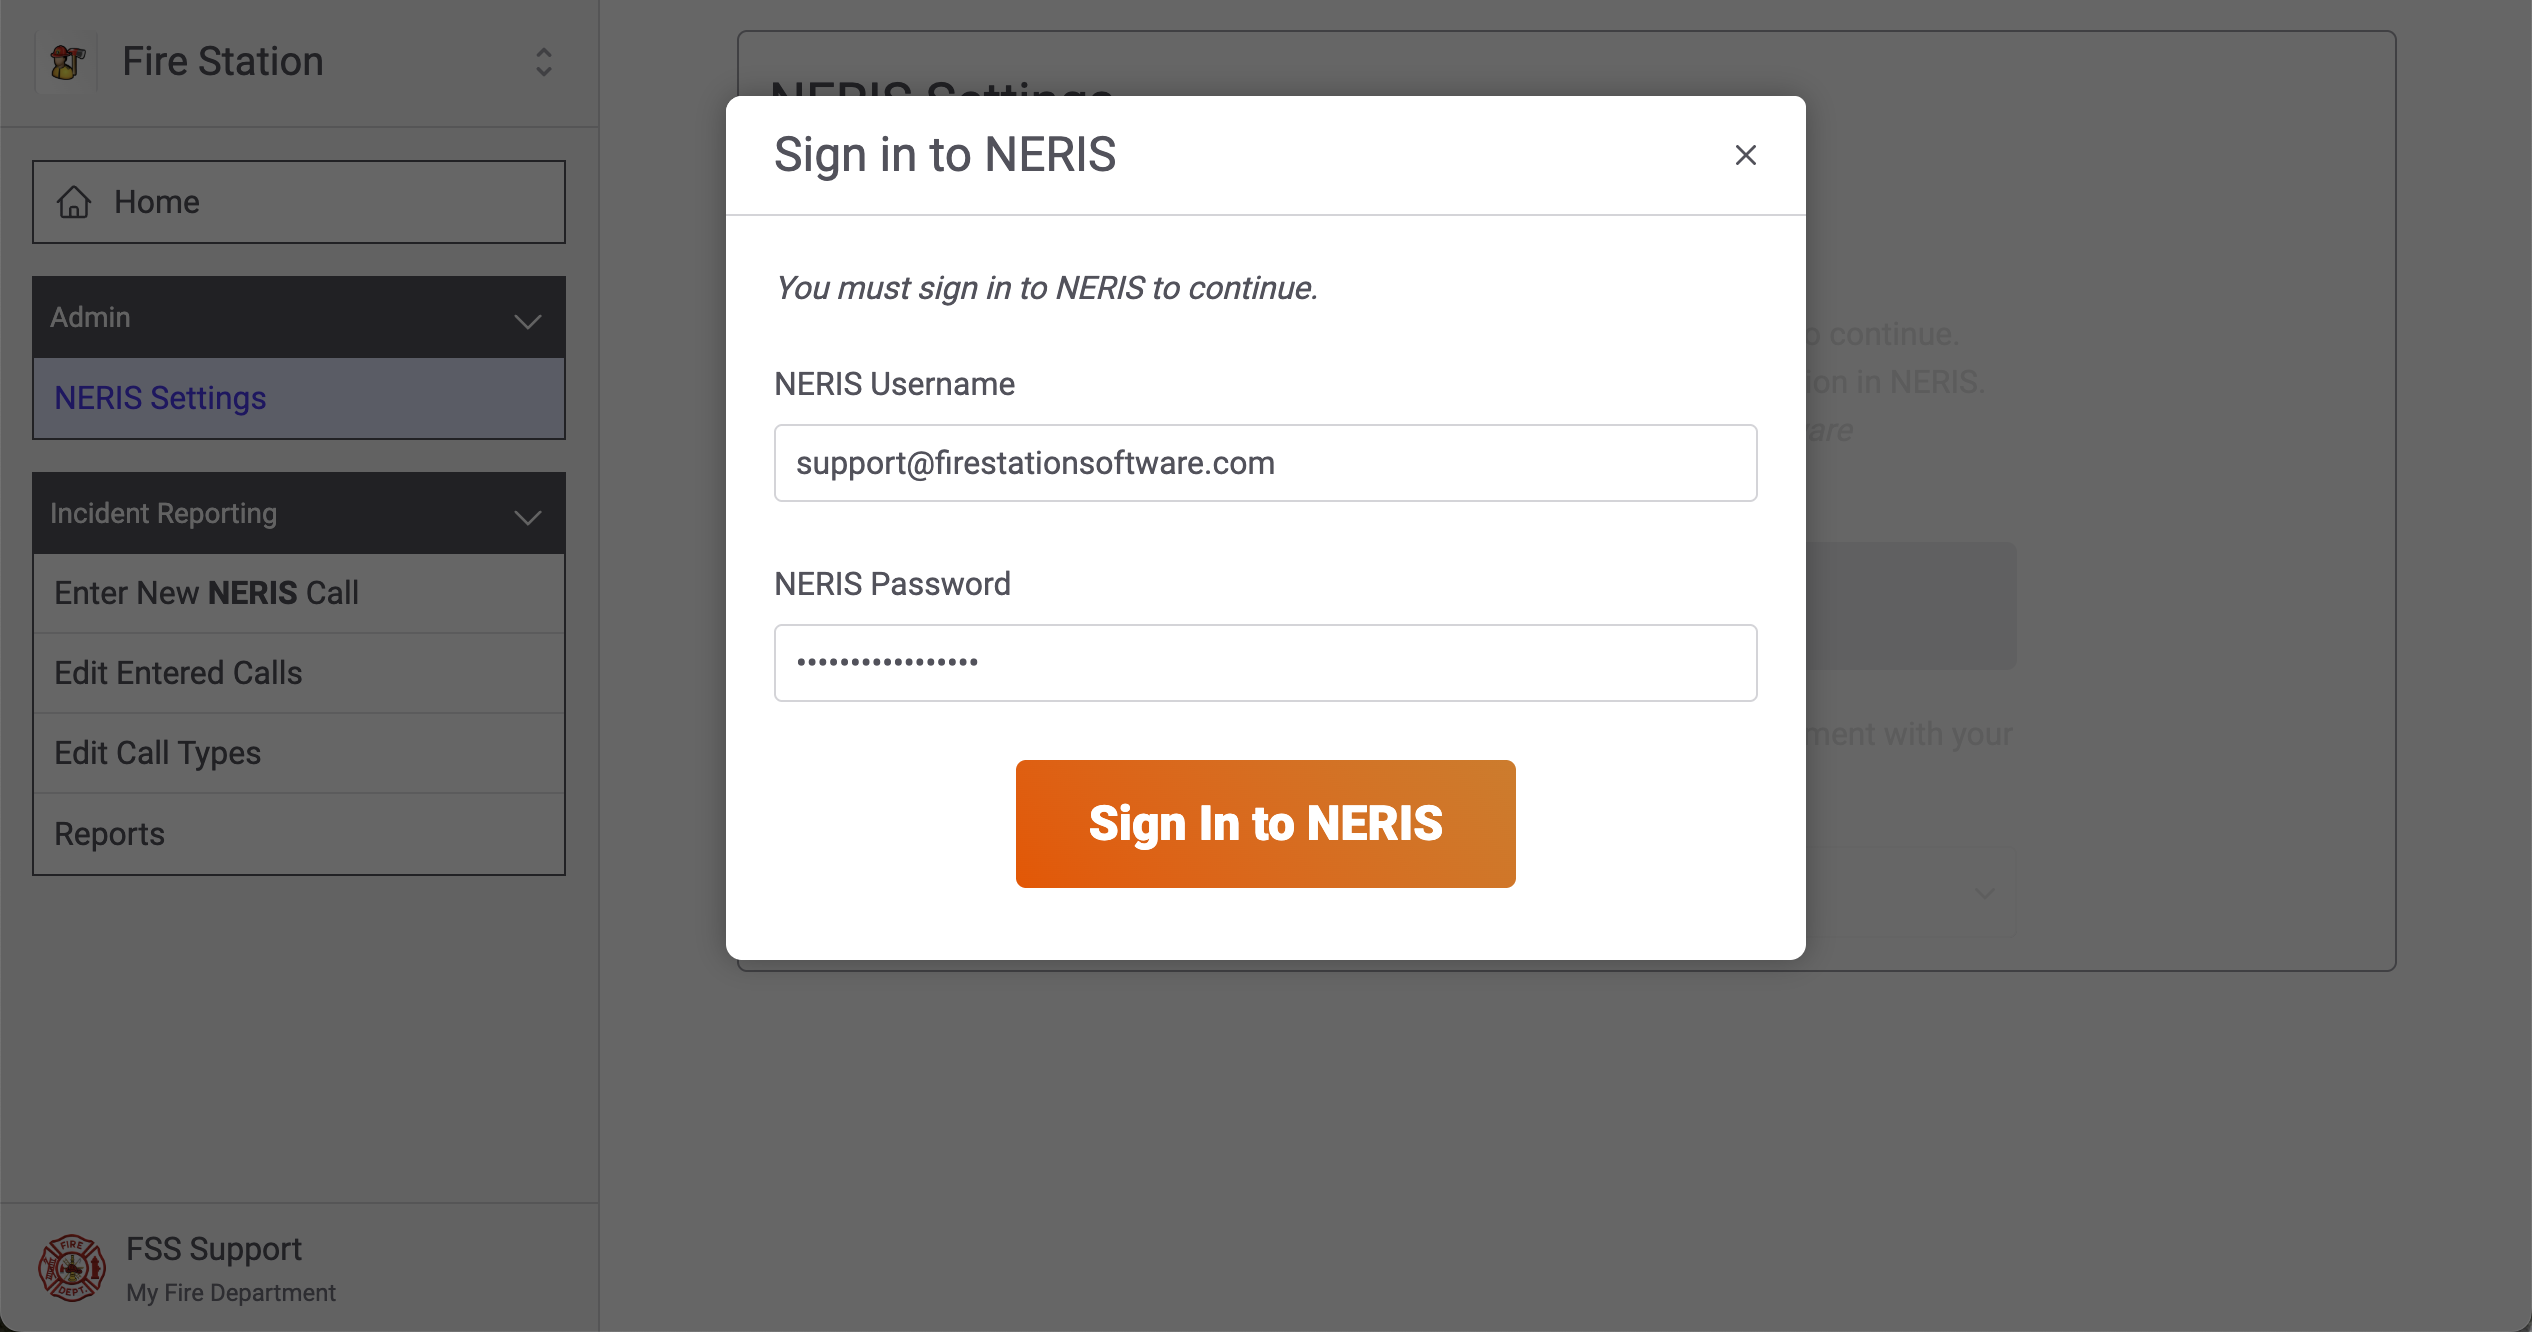The image size is (2532, 1332).
Task: Collapse the Incident Reporting chevron
Action: point(527,516)
